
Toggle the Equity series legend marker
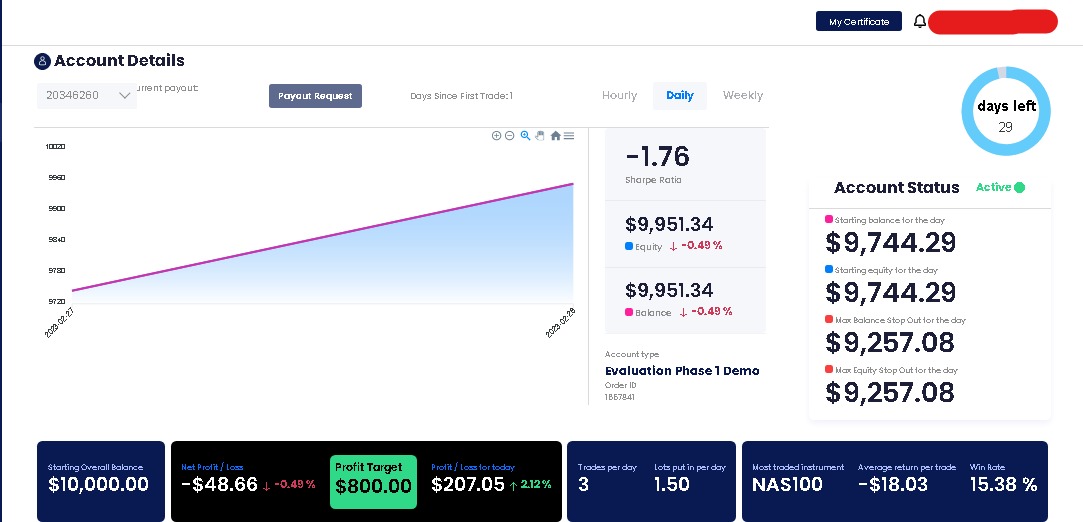point(629,246)
